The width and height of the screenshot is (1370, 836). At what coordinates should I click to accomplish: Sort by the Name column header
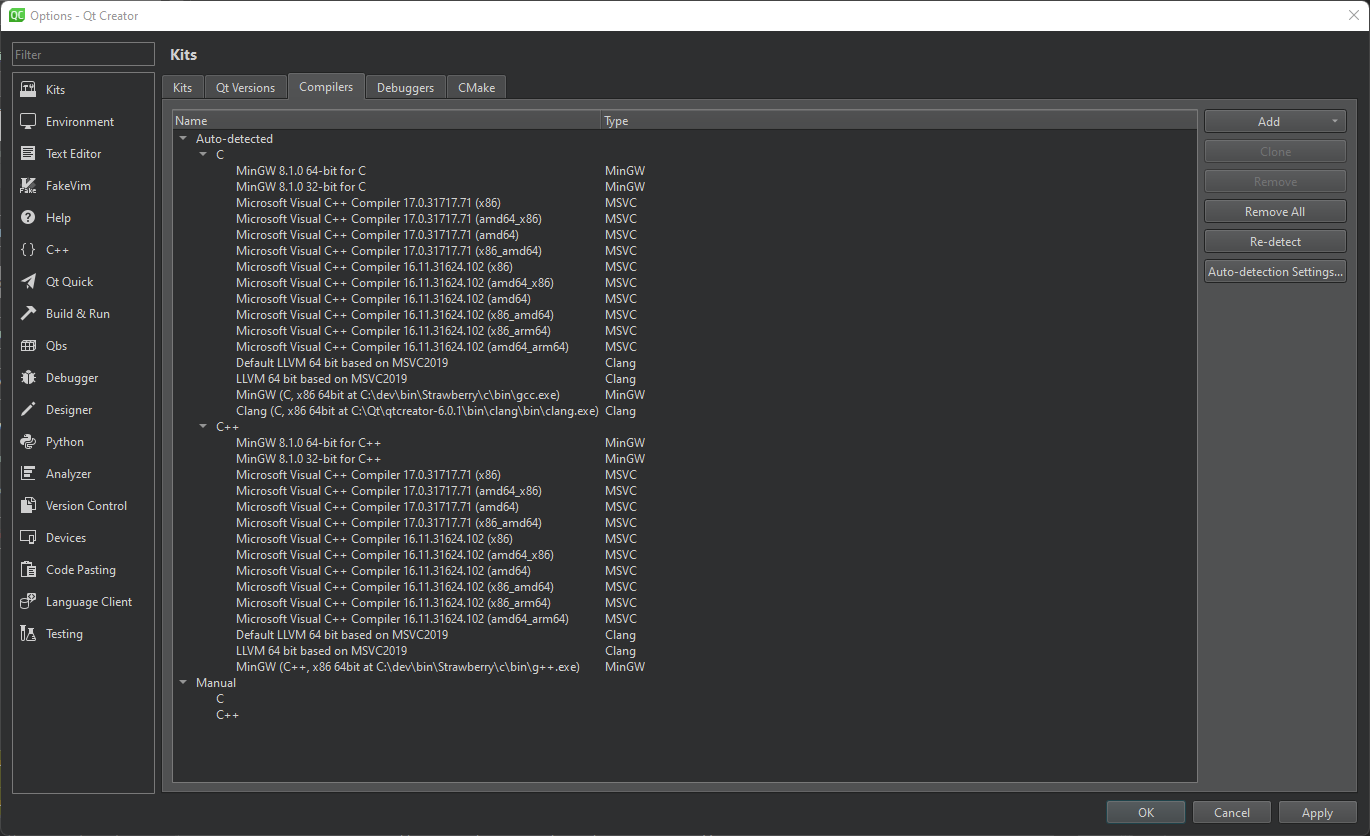(x=386, y=121)
